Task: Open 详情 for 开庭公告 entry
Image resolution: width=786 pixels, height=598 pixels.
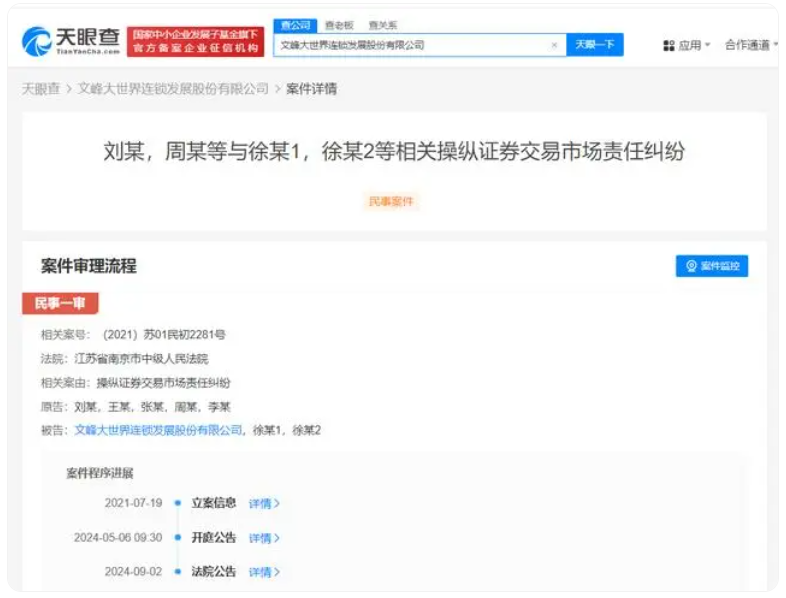Action: (x=264, y=538)
